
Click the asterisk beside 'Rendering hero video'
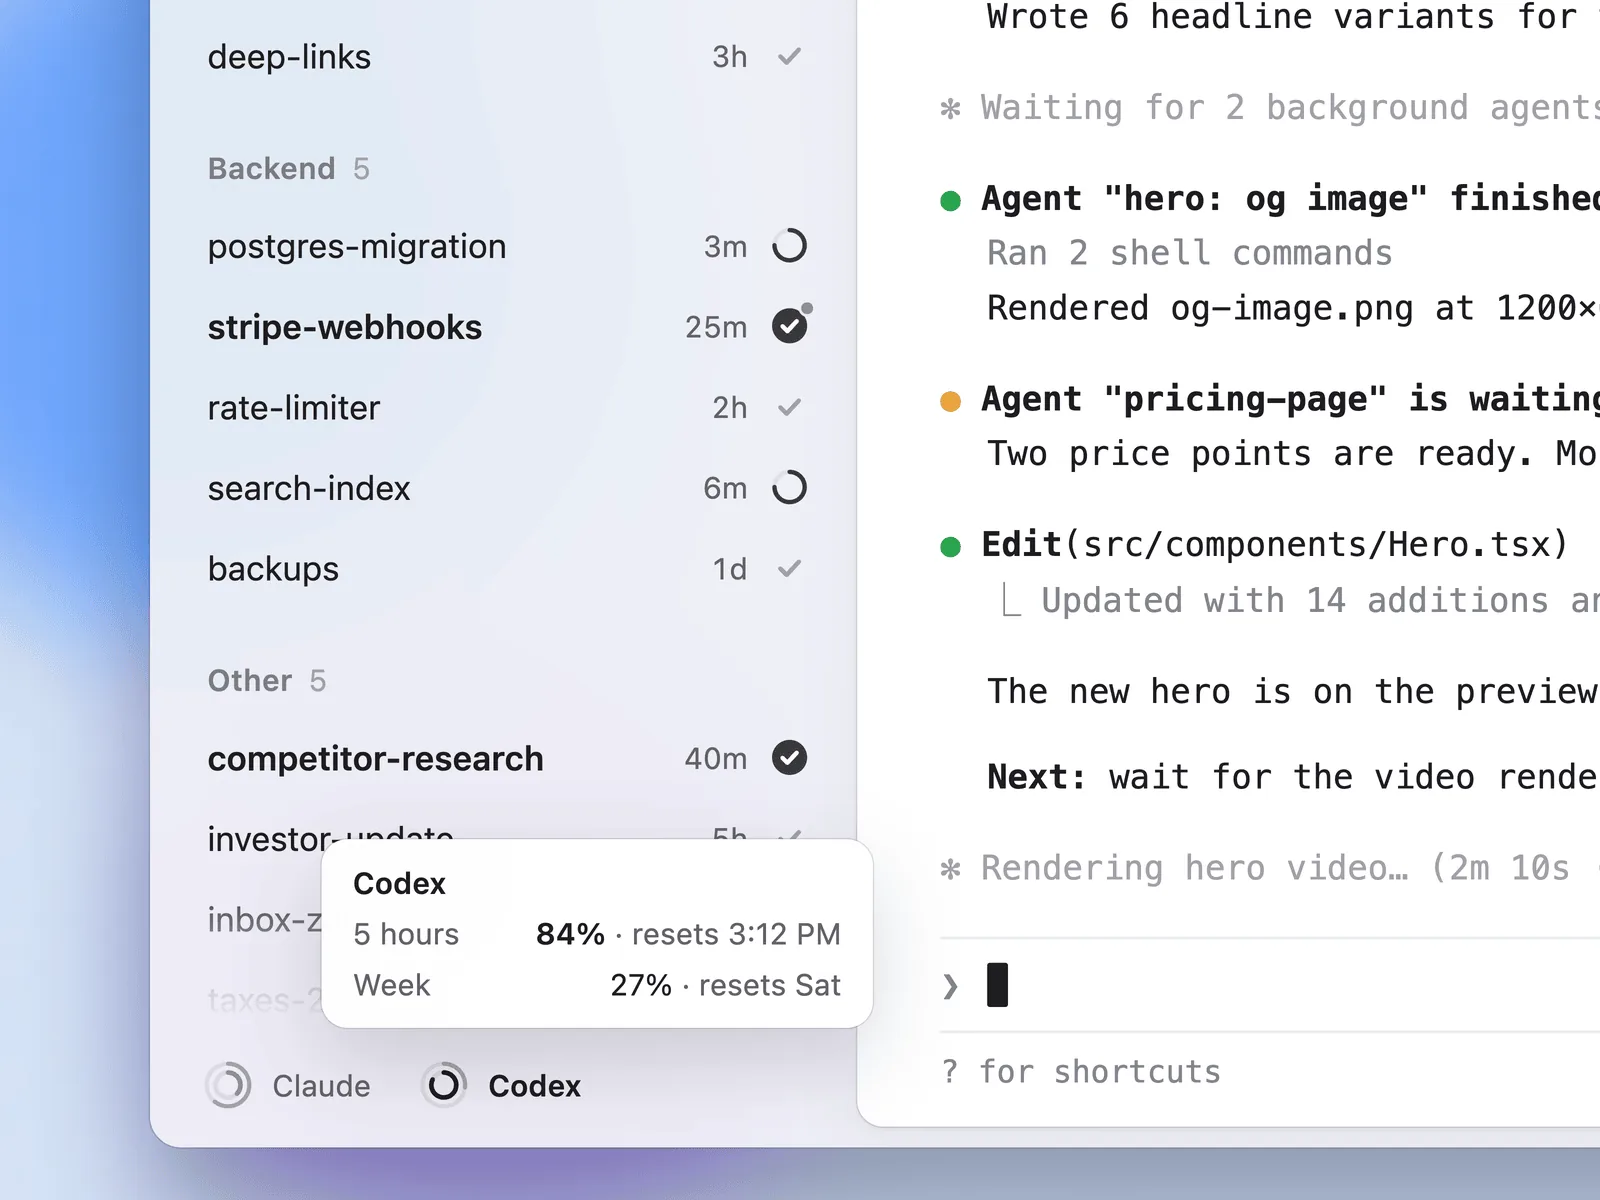[951, 869]
